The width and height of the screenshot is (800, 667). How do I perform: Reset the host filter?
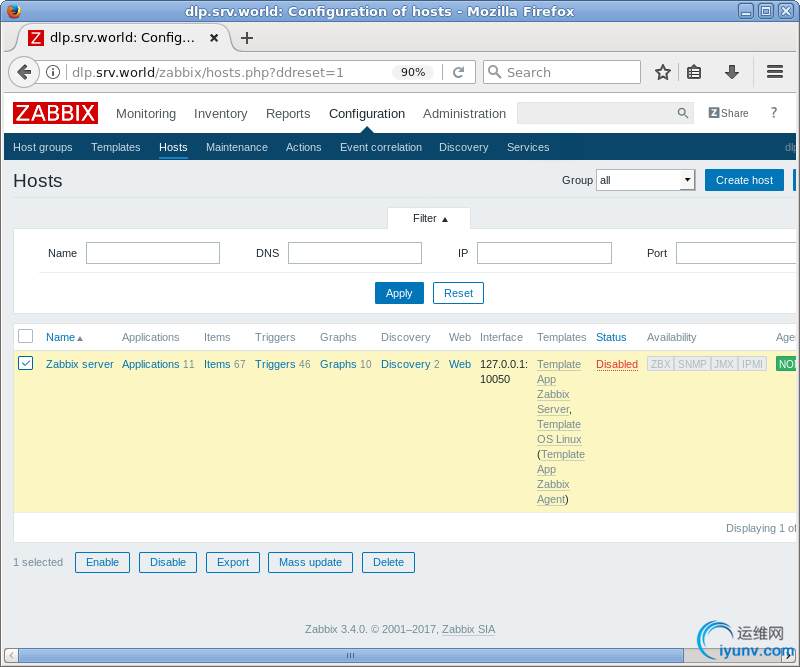[x=458, y=293]
